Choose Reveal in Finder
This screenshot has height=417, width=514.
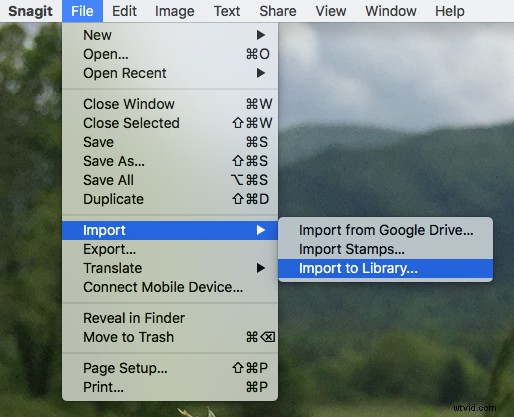click(170, 318)
